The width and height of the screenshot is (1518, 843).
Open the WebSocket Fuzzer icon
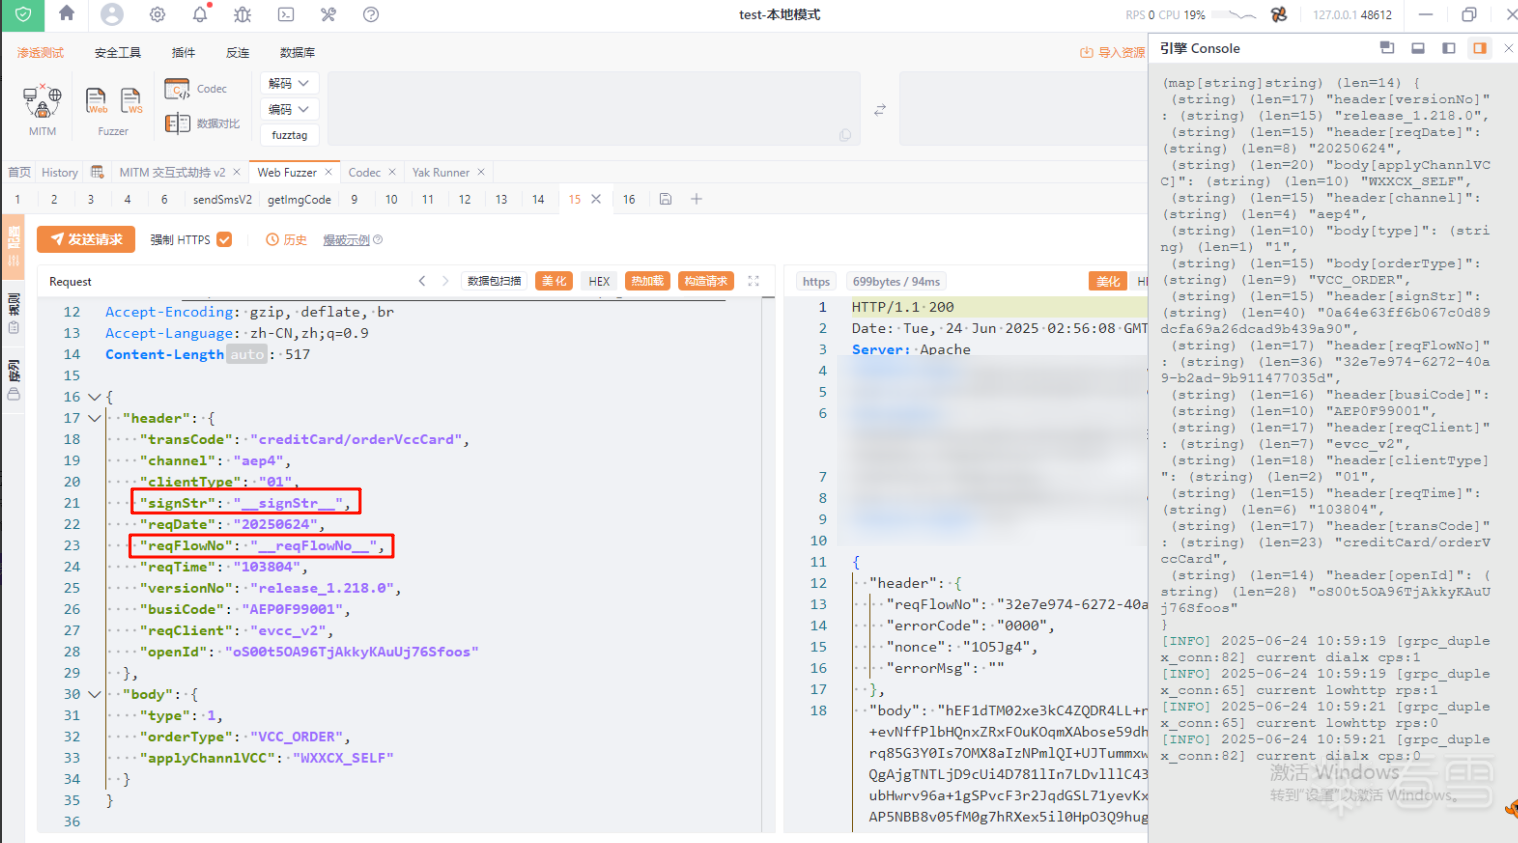click(x=131, y=101)
